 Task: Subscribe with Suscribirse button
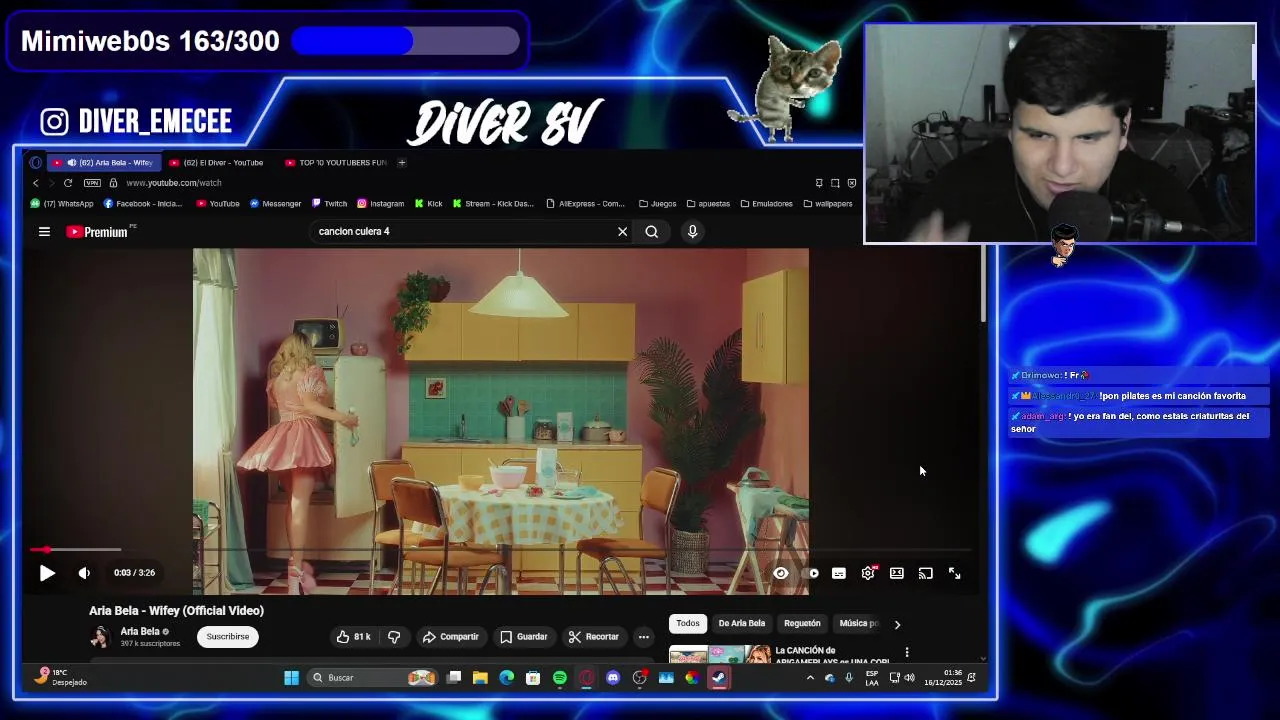pyautogui.click(x=228, y=636)
